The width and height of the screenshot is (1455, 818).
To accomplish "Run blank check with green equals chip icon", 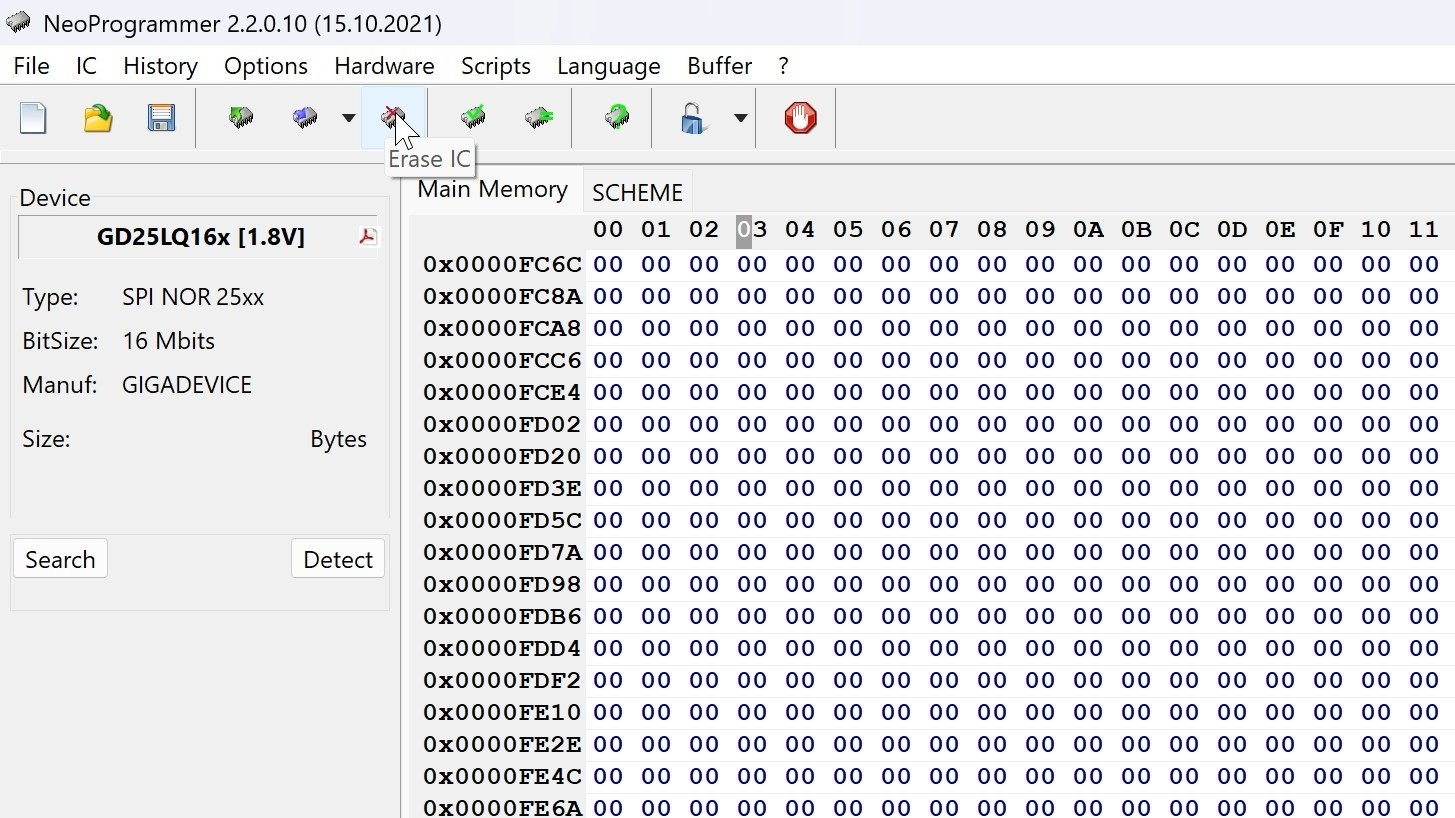I will (x=538, y=118).
